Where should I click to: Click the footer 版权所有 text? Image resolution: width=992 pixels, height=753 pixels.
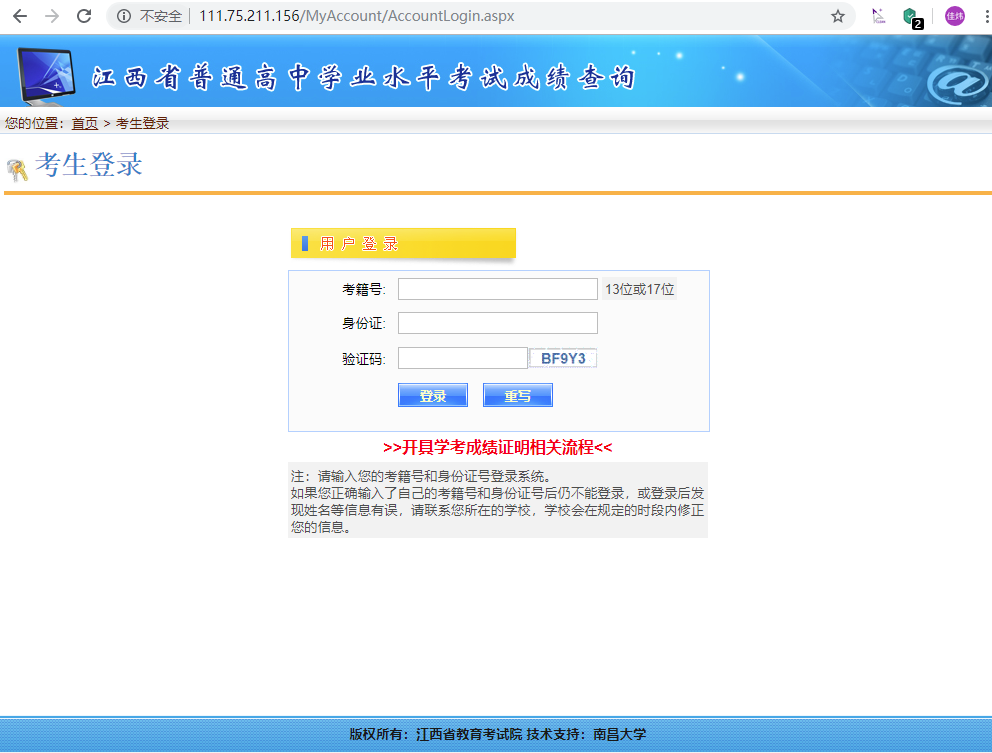[497, 734]
